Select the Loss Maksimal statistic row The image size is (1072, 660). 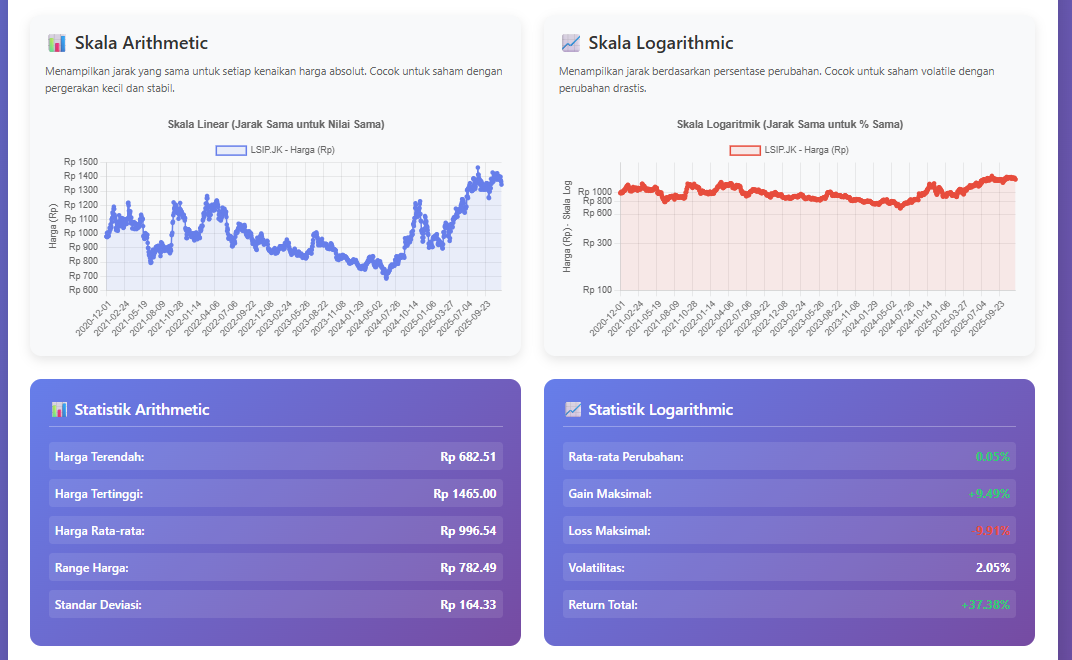click(x=789, y=531)
